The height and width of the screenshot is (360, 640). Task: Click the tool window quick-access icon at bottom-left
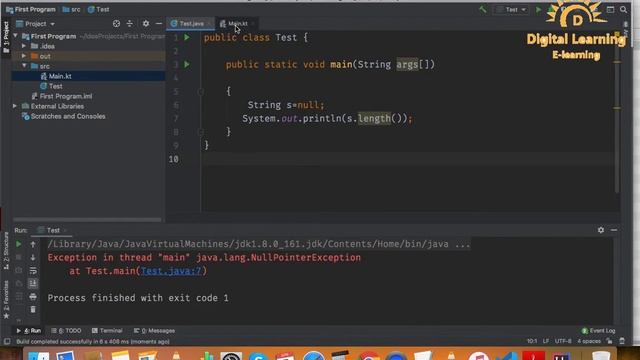(x=7, y=341)
